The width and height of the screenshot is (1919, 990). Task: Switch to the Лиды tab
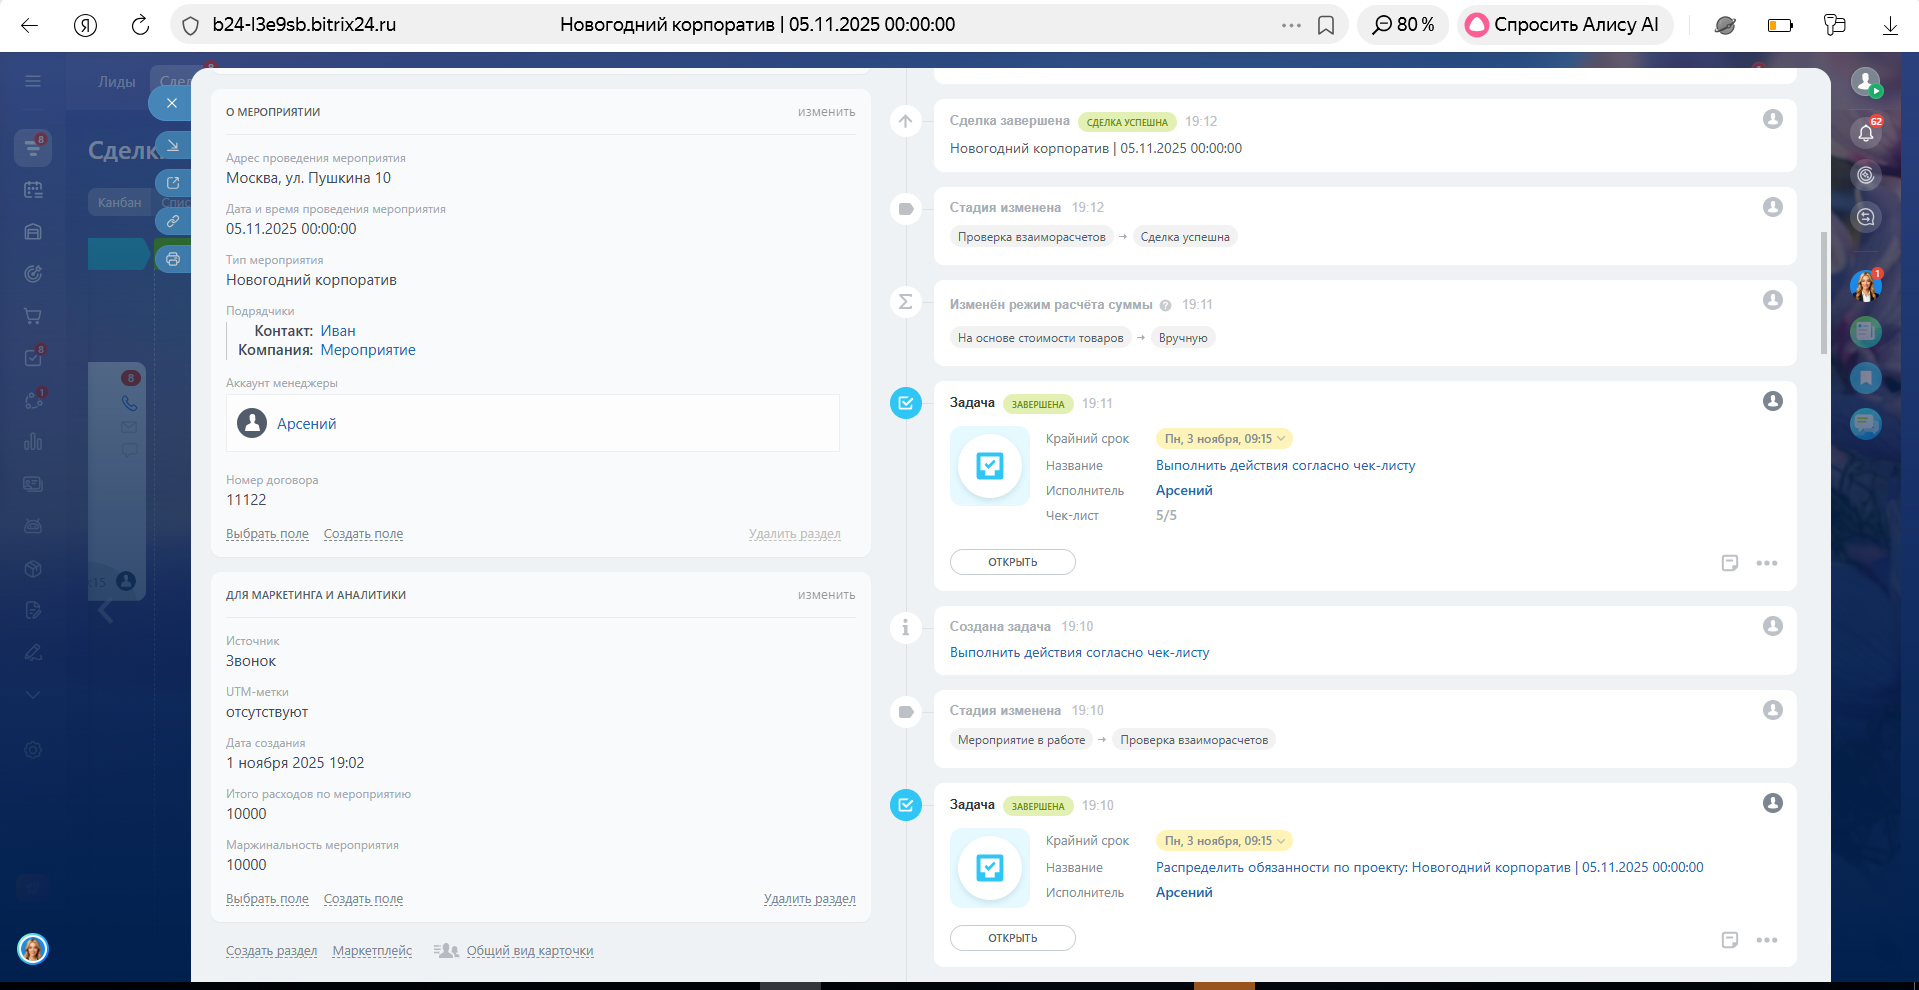(116, 82)
